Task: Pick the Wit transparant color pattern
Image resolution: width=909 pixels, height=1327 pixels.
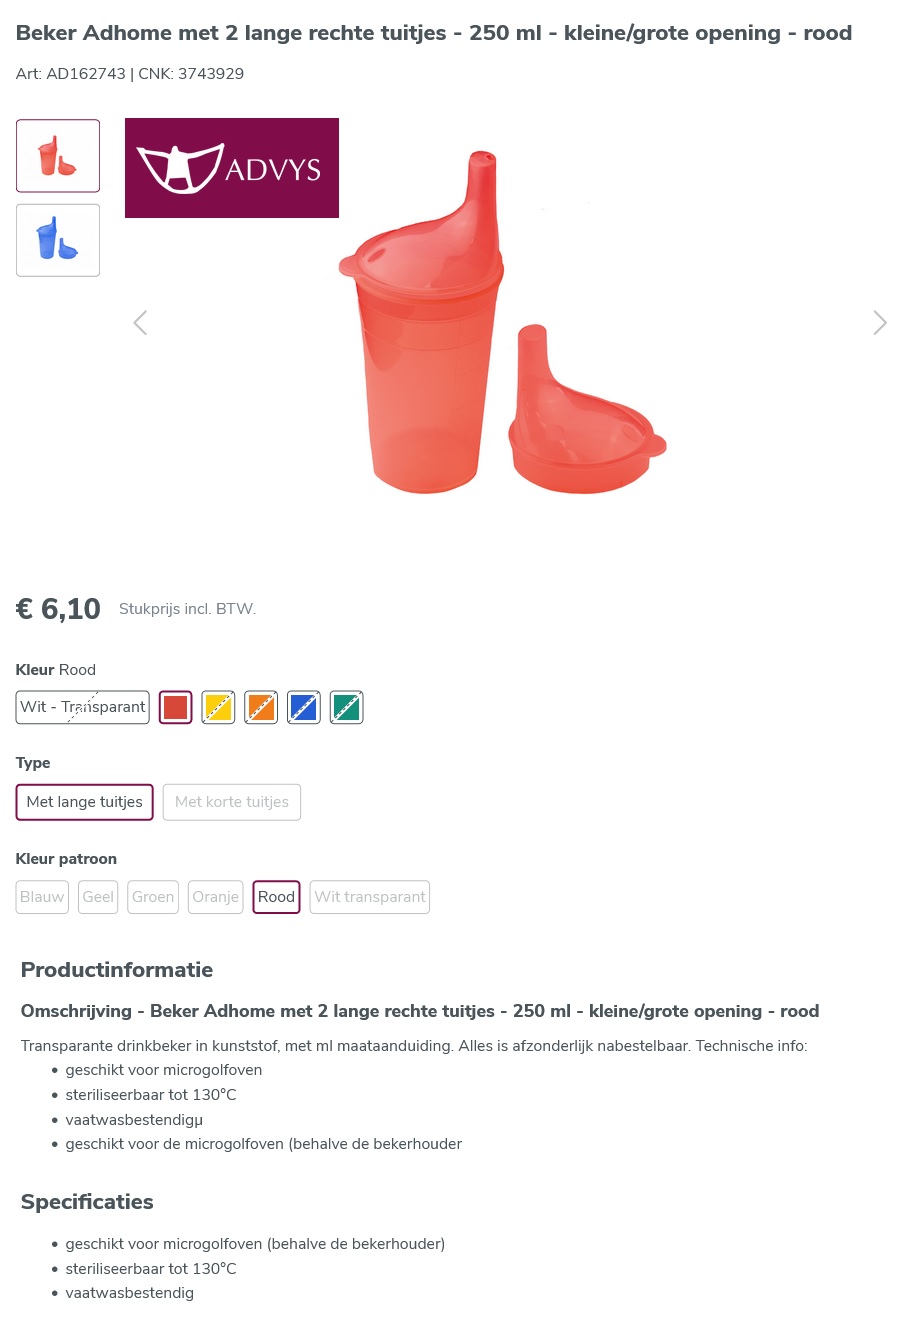Action: pos(370,897)
